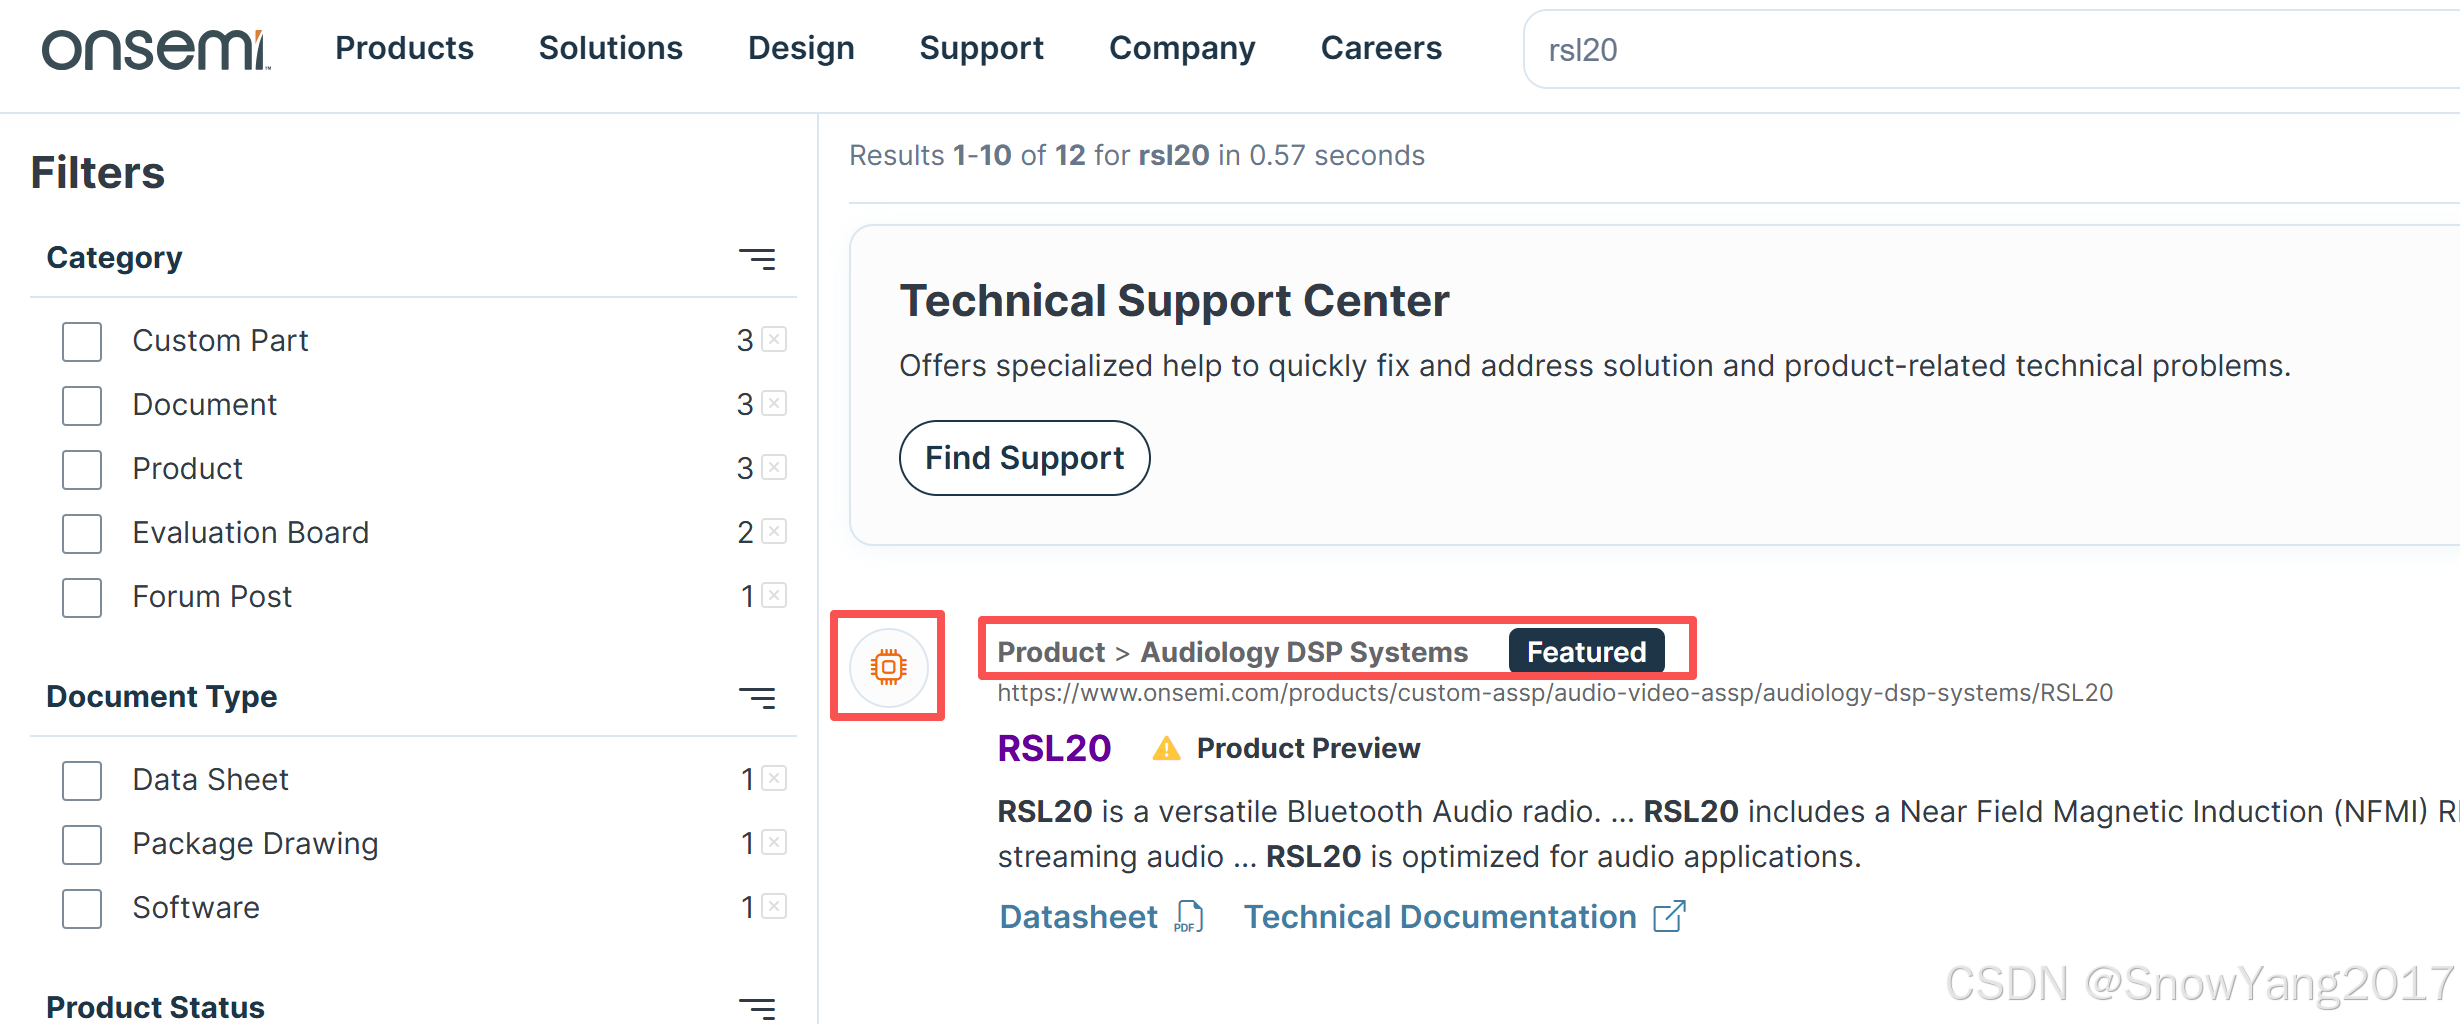The height and width of the screenshot is (1024, 2460).
Task: Tick the Package Drawing checkbox
Action: click(x=82, y=844)
